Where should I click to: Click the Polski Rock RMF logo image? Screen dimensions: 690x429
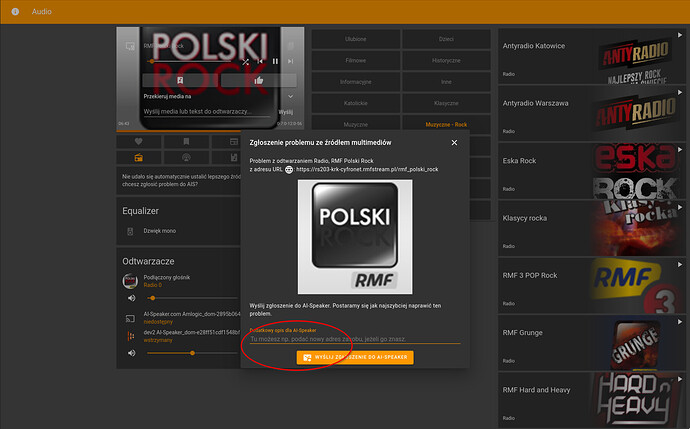tap(355, 237)
